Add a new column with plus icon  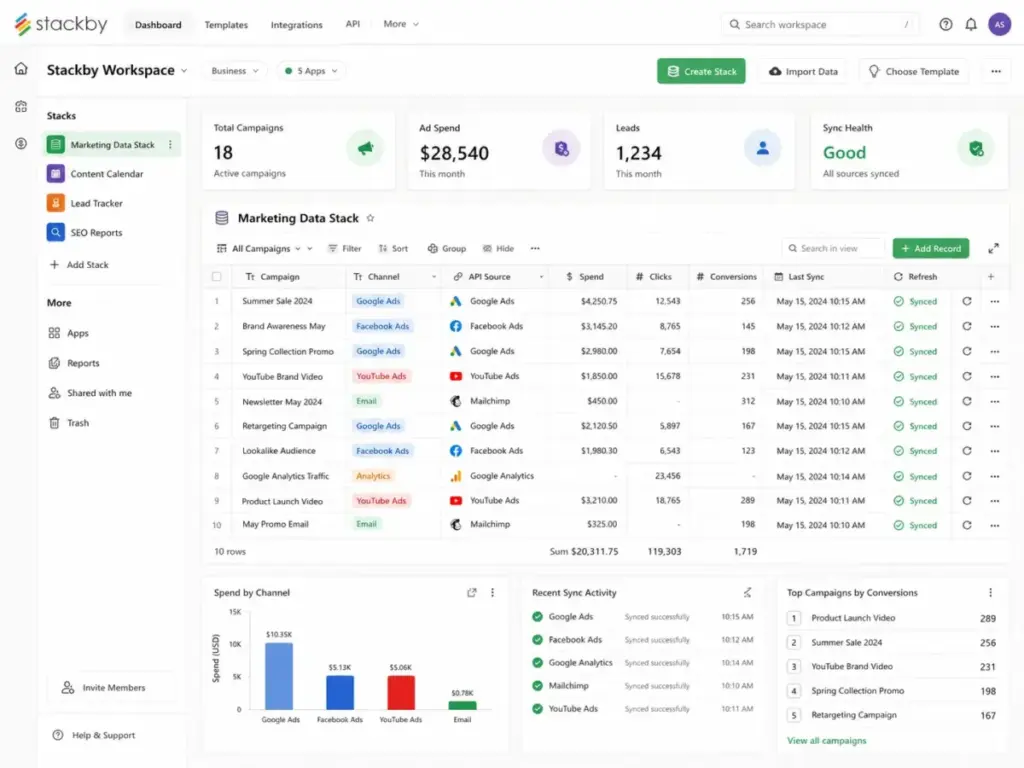pos(991,277)
